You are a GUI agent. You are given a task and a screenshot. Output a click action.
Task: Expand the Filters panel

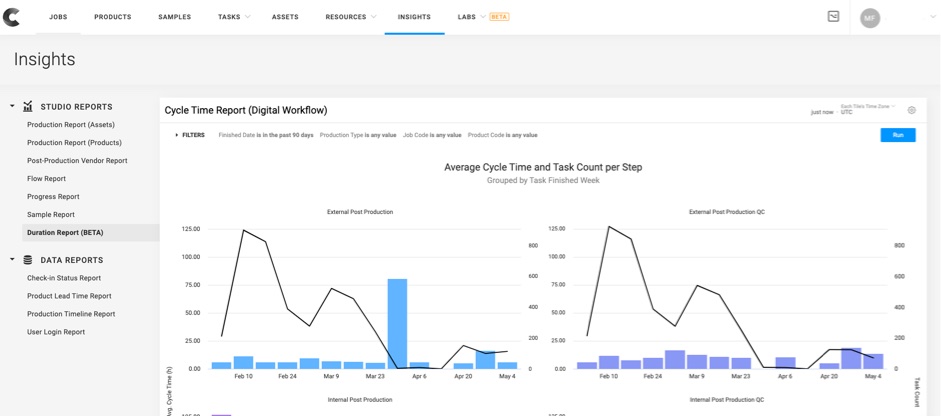pos(189,135)
